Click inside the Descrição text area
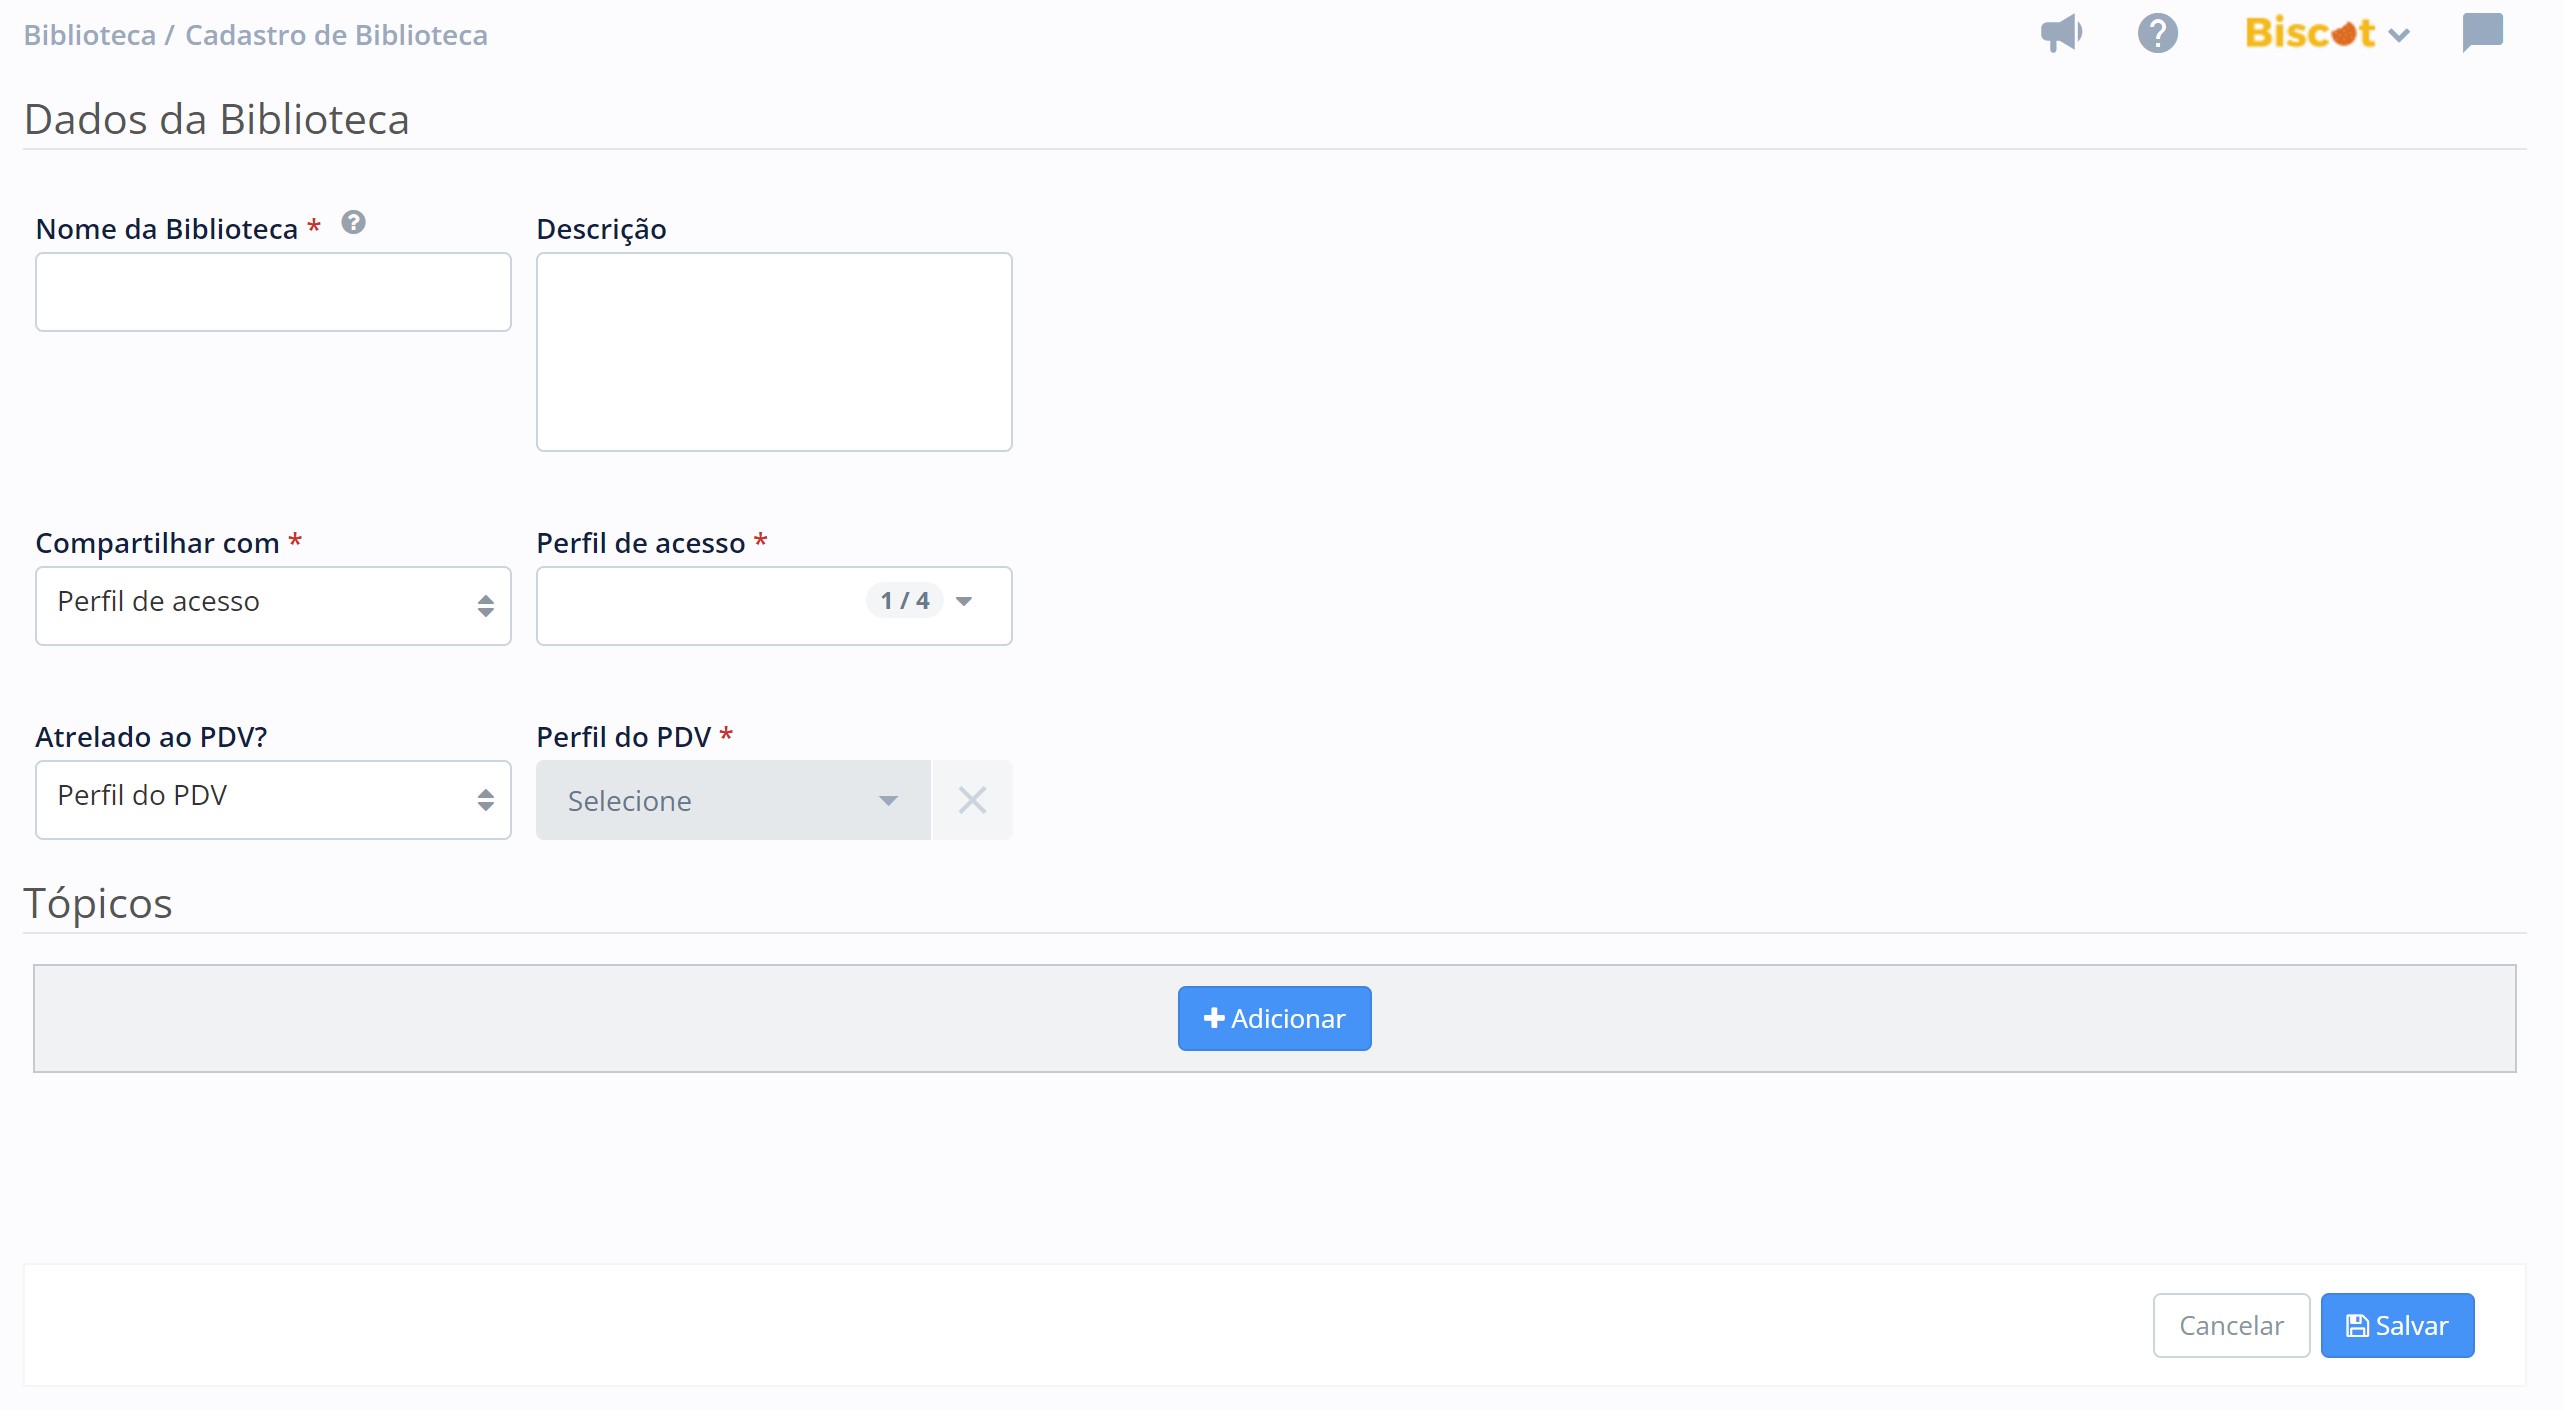This screenshot has width=2564, height=1410. pyautogui.click(x=774, y=351)
